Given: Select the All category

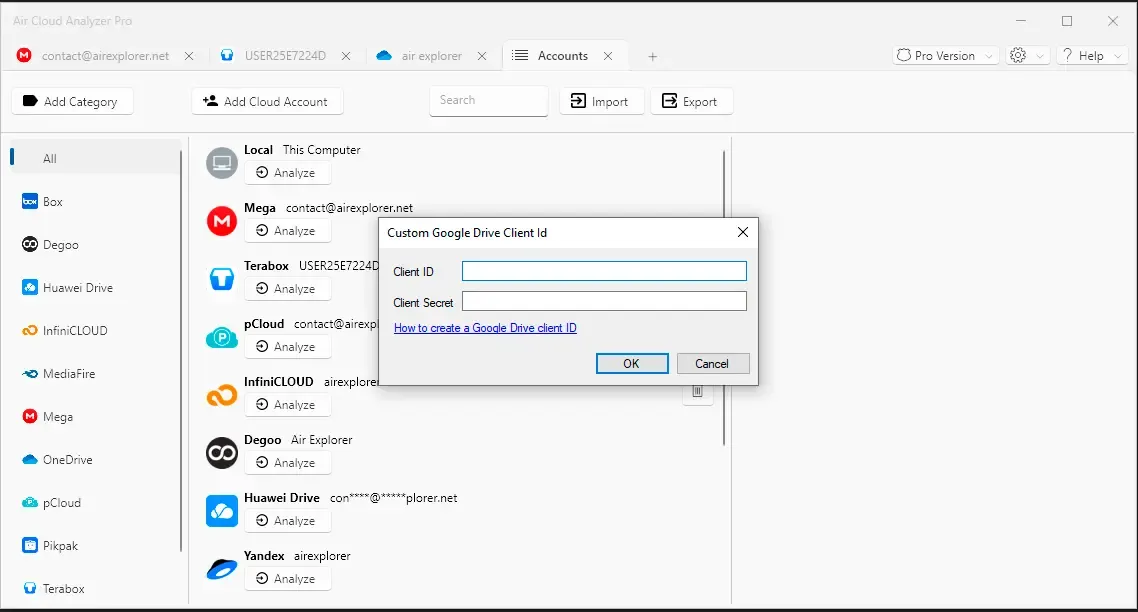Looking at the screenshot, I should tap(94, 158).
